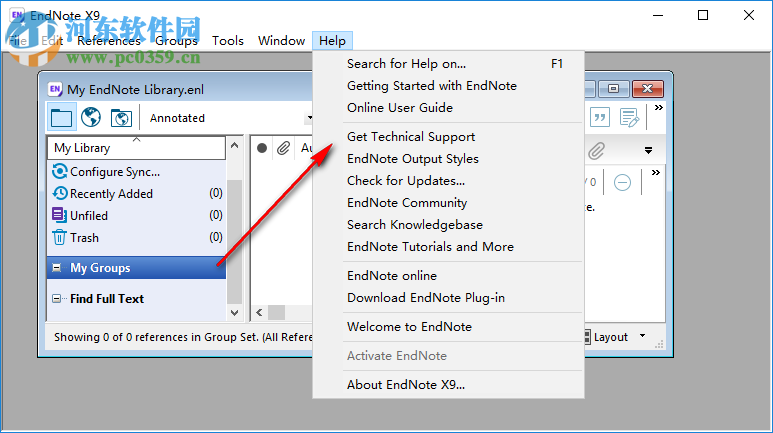This screenshot has width=773, height=433.
Task: Choose EndNote Output Styles
Action: [x=449, y=159]
